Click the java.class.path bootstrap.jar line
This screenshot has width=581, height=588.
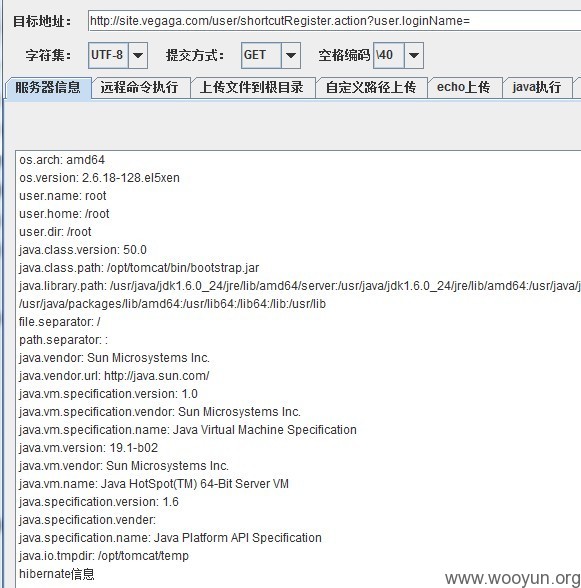(139, 268)
